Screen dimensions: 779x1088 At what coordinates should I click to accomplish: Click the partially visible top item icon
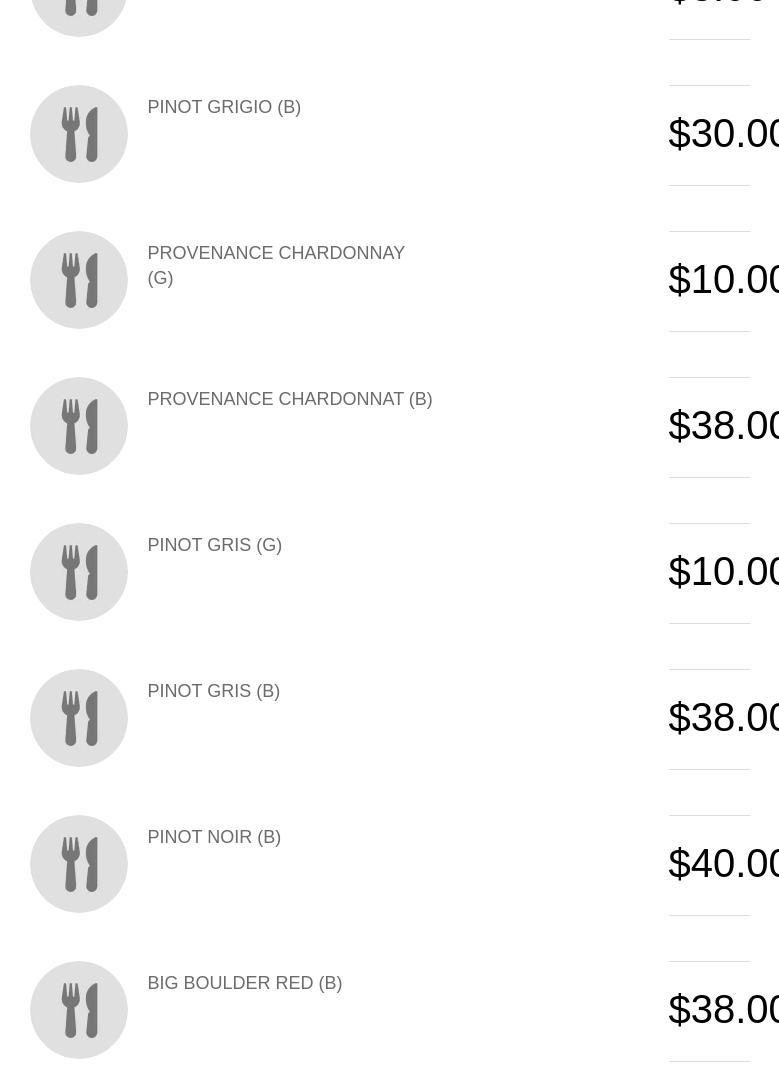tap(79, 14)
